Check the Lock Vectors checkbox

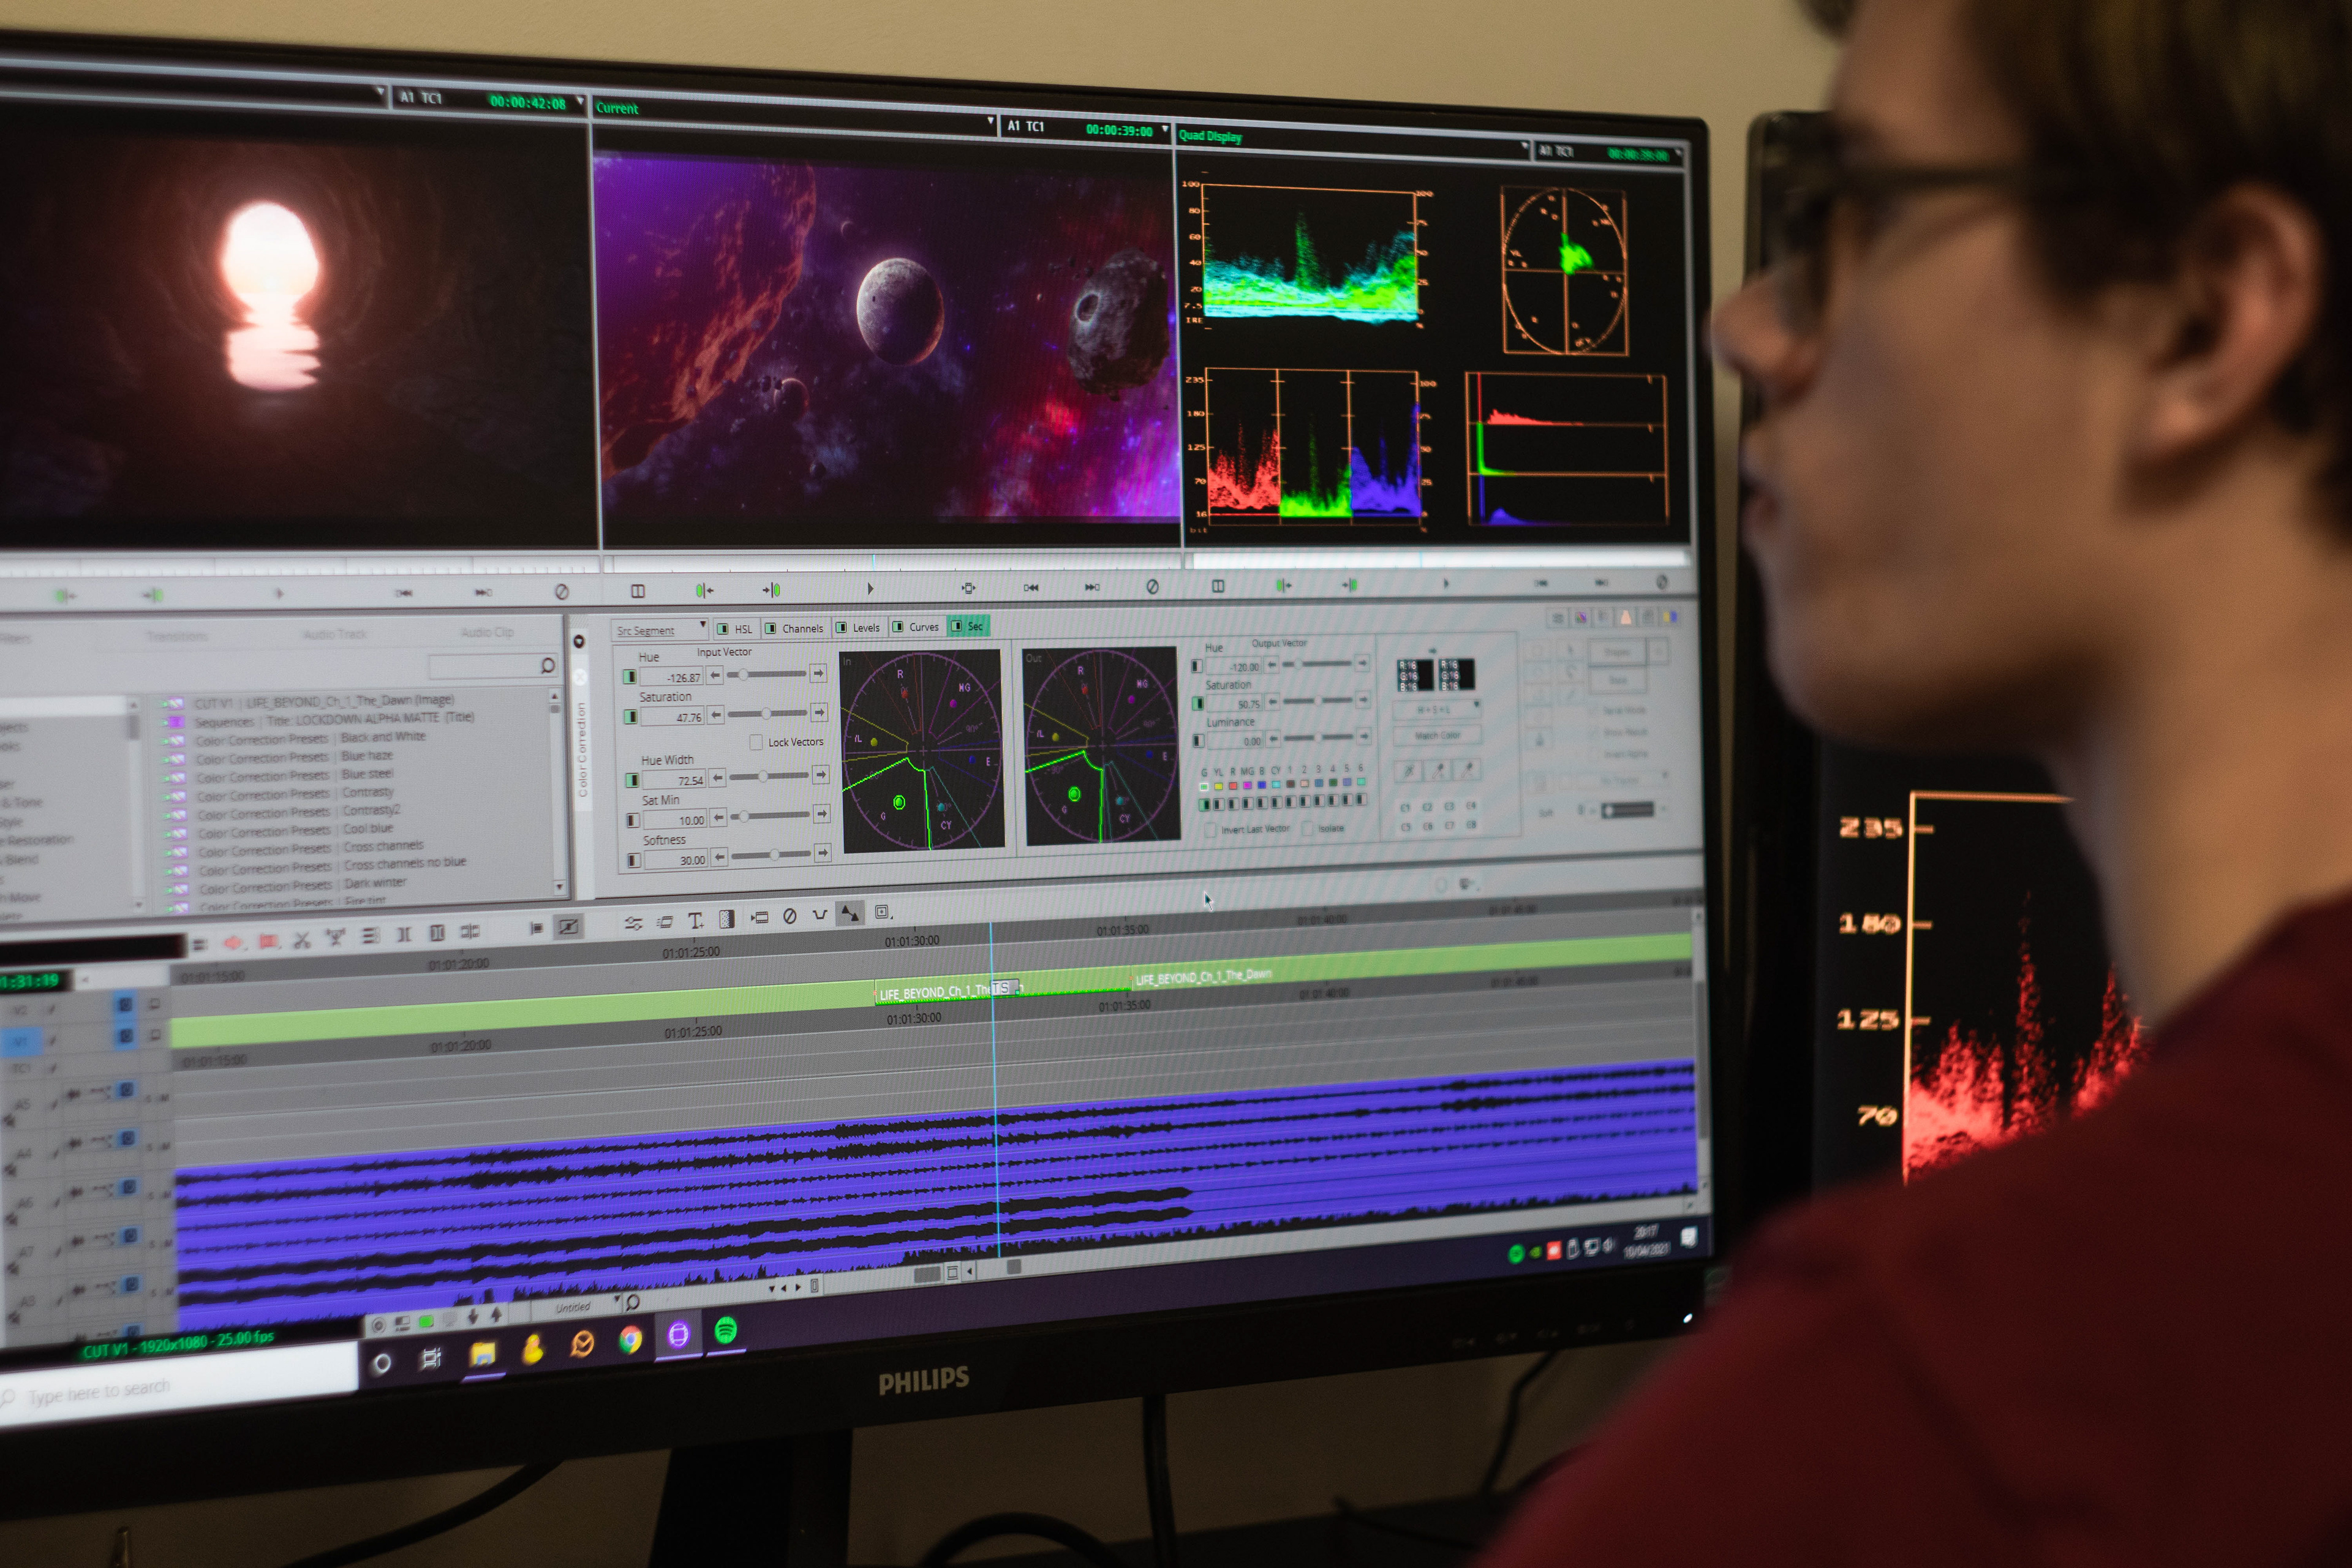(756, 743)
